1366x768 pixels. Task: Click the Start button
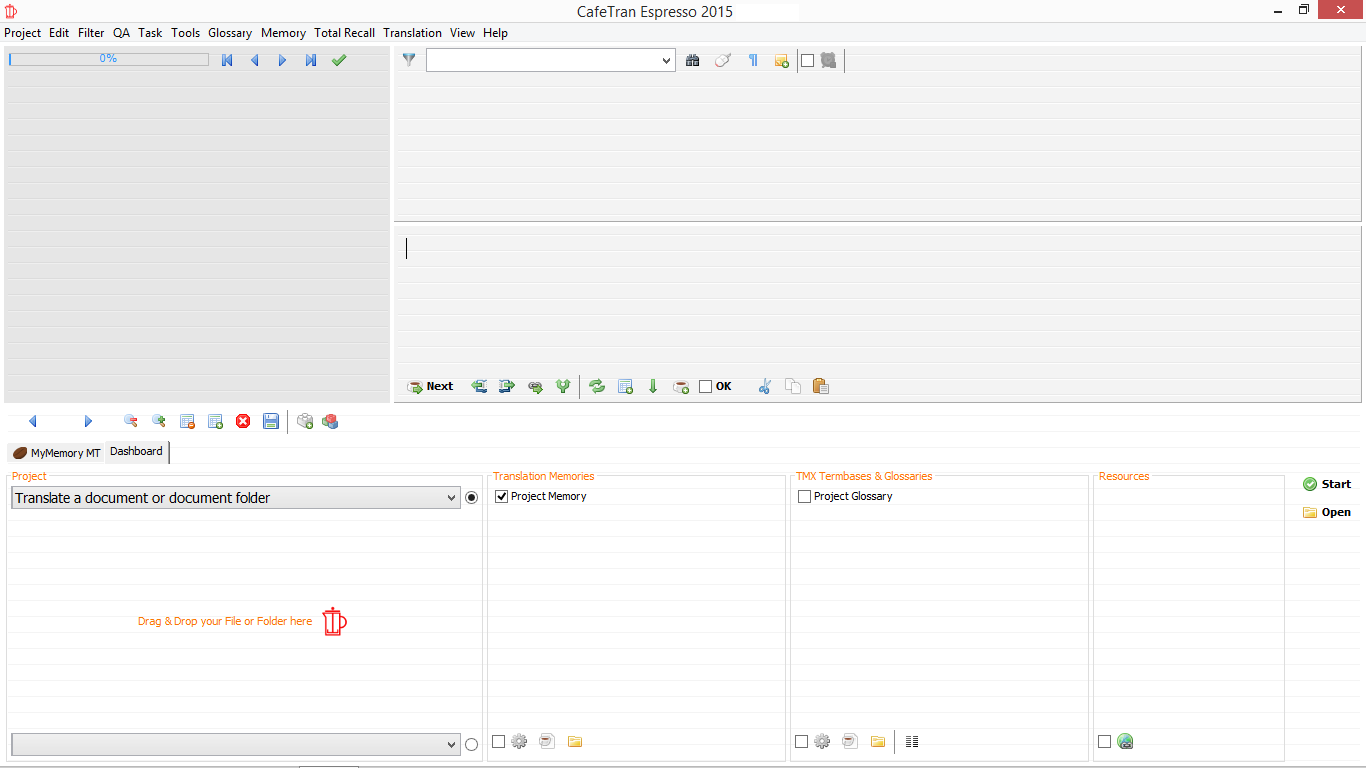pos(1326,485)
